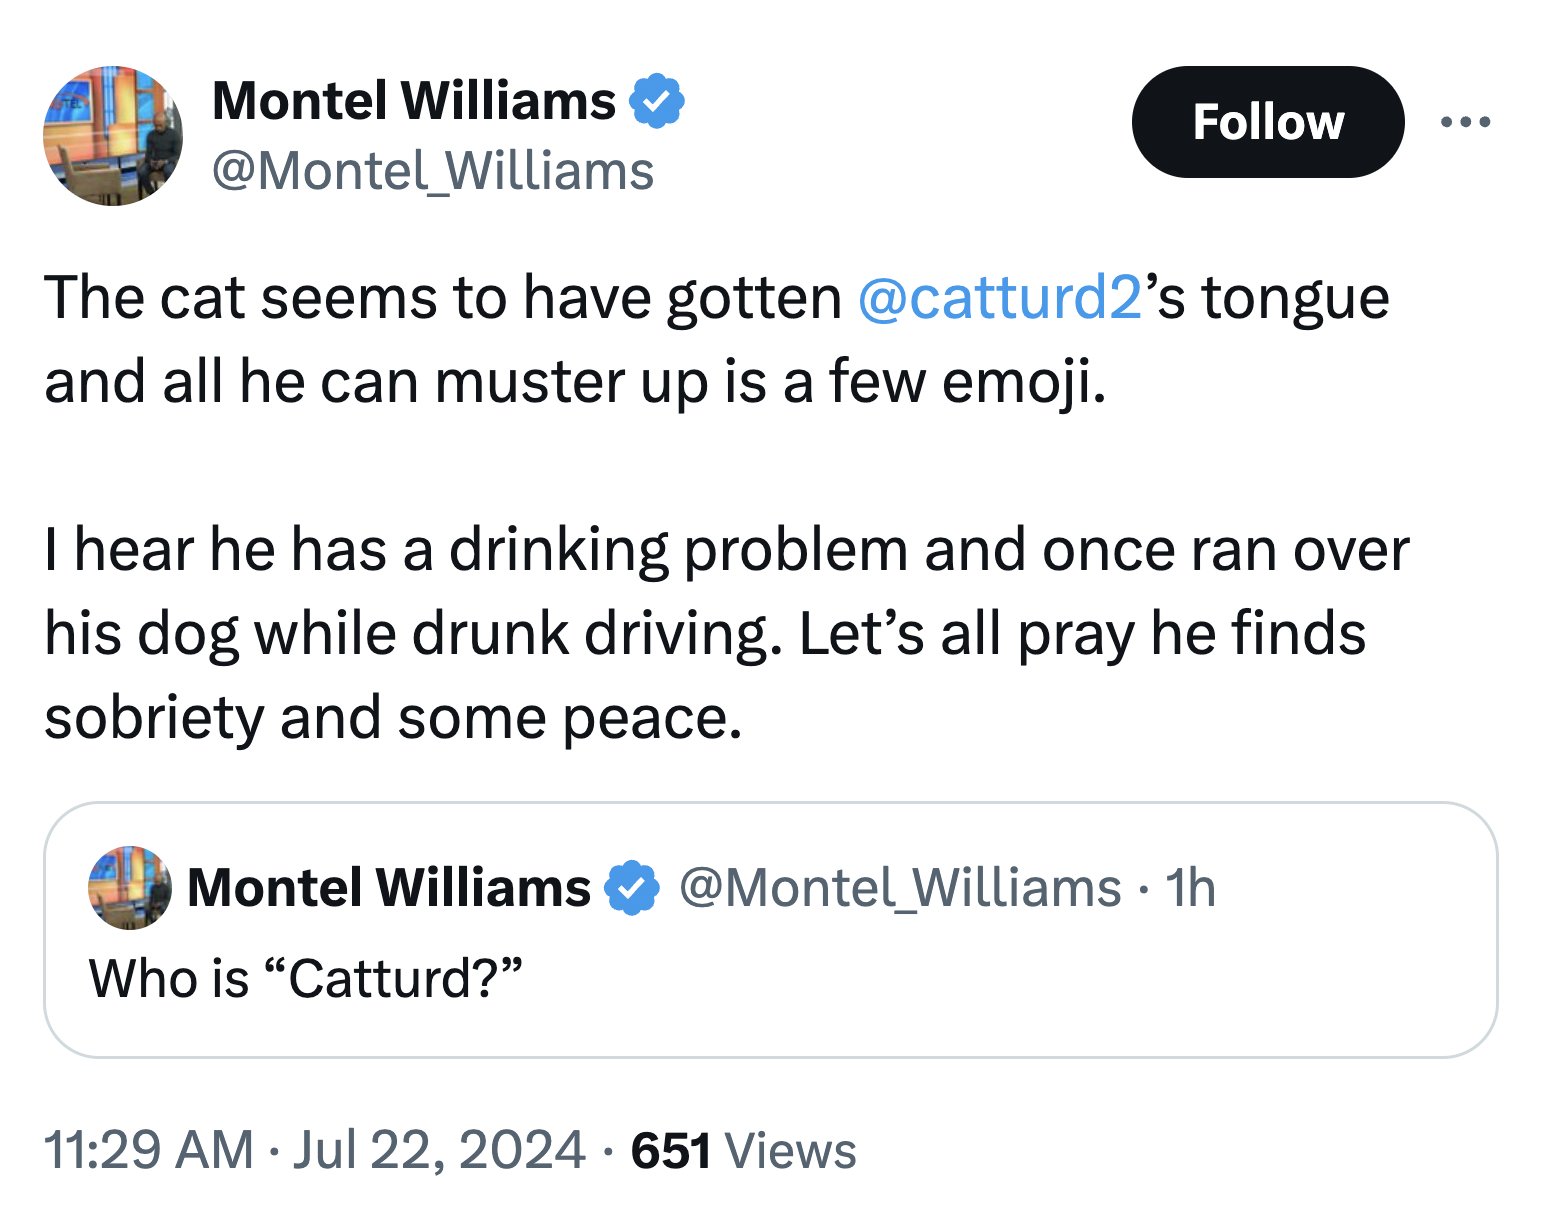Open the quoted tweet text 'Who is "Catturd?"'

(306, 978)
